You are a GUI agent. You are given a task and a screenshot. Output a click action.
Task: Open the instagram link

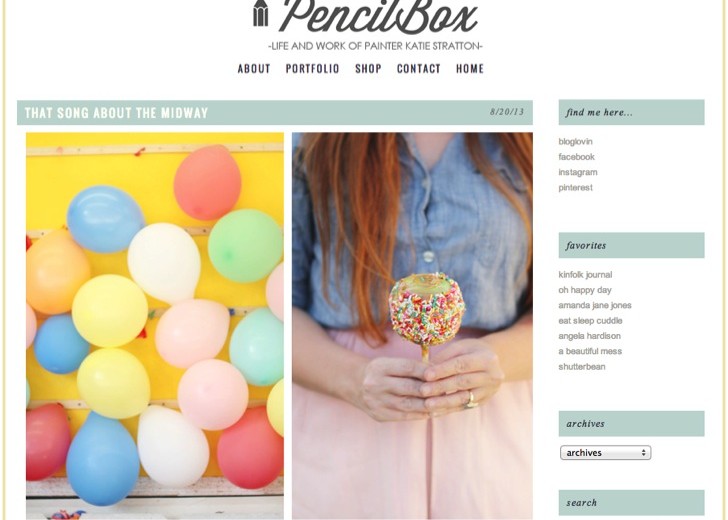(x=578, y=172)
